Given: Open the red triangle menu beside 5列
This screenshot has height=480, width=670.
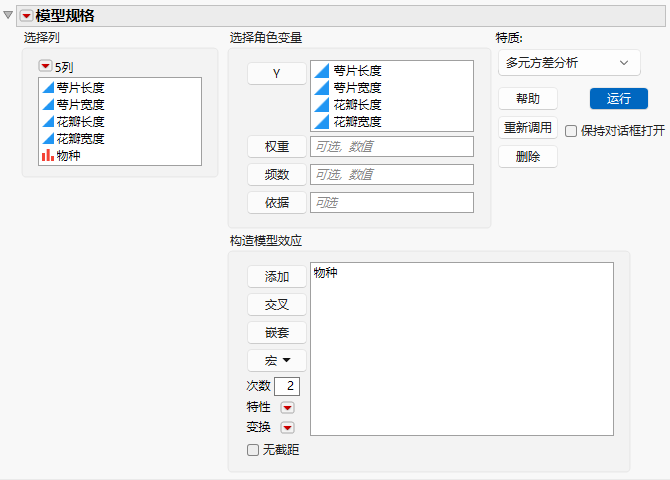Looking at the screenshot, I should tap(45, 66).
